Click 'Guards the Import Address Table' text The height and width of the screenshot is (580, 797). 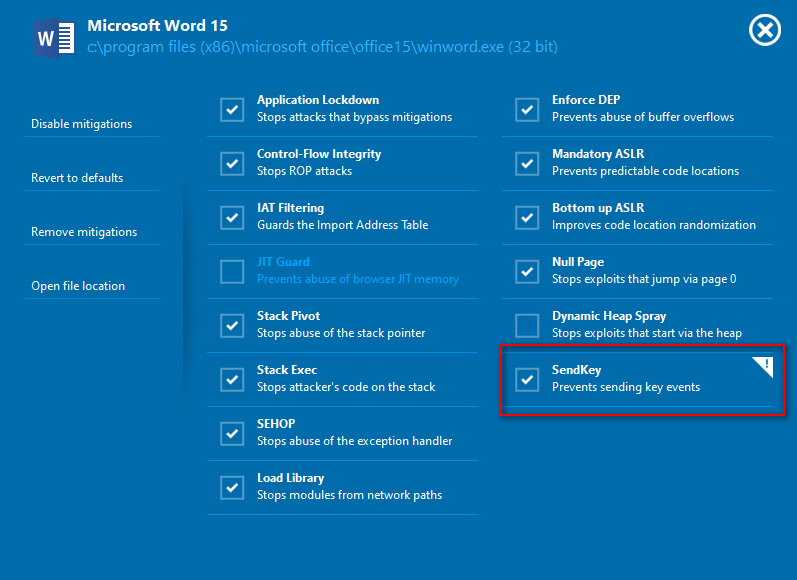(x=343, y=225)
